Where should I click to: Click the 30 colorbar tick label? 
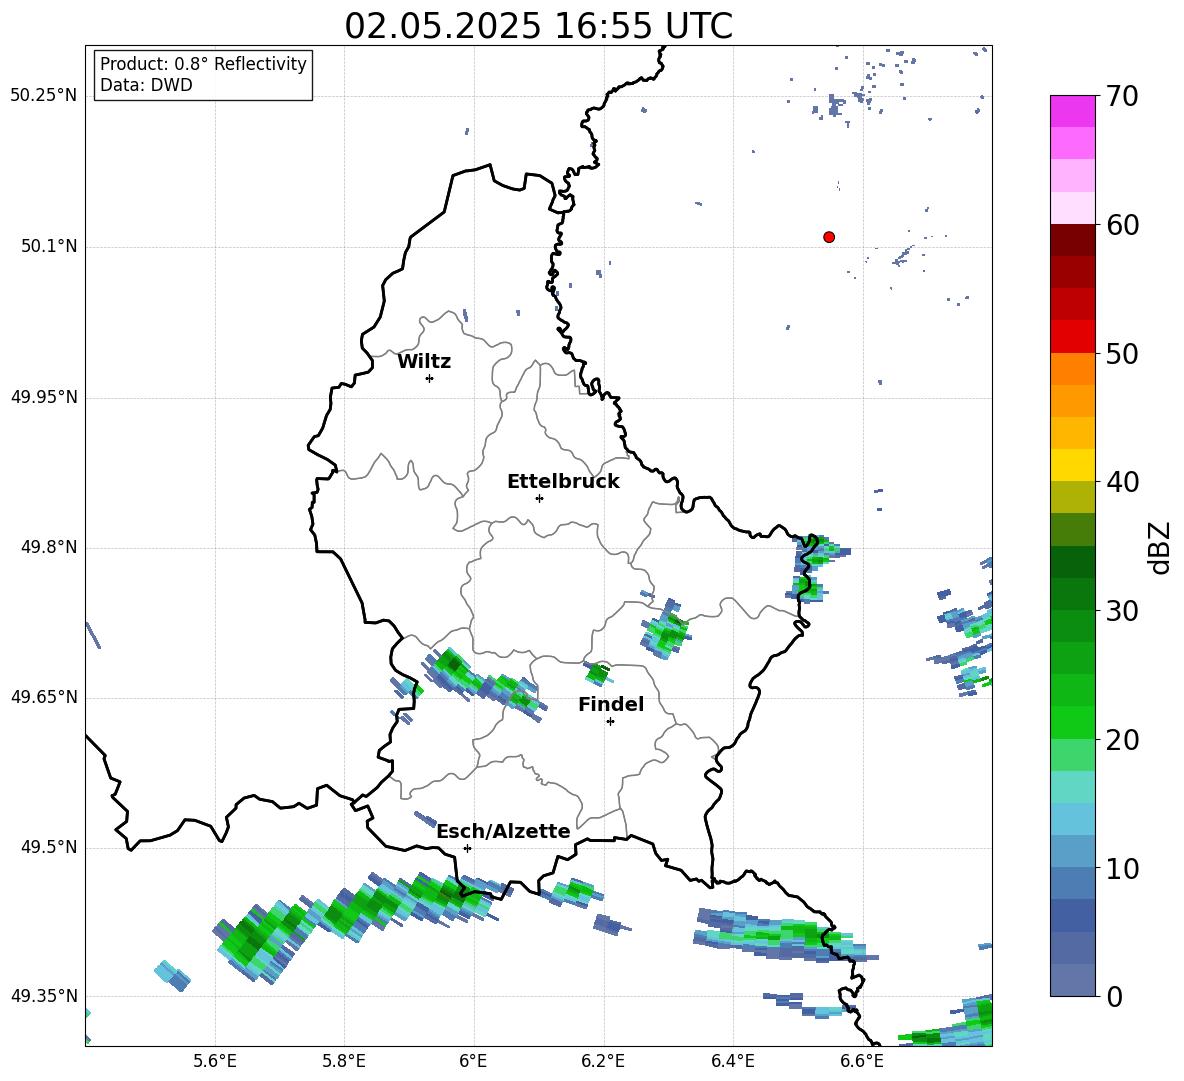click(1121, 611)
